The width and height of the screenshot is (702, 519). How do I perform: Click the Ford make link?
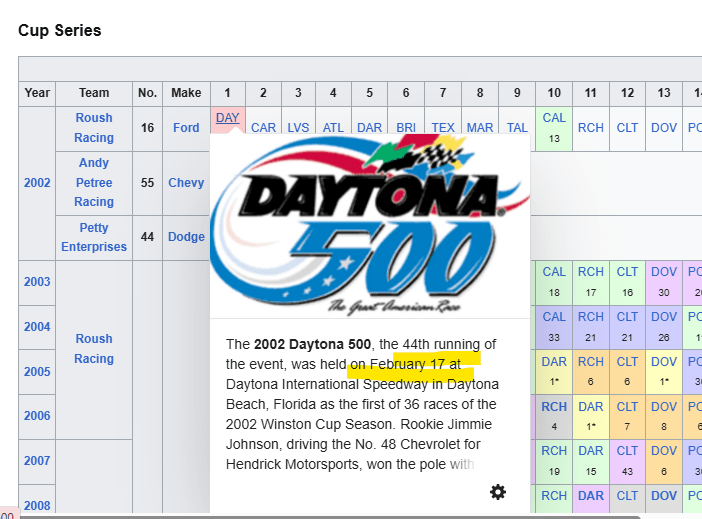186,128
